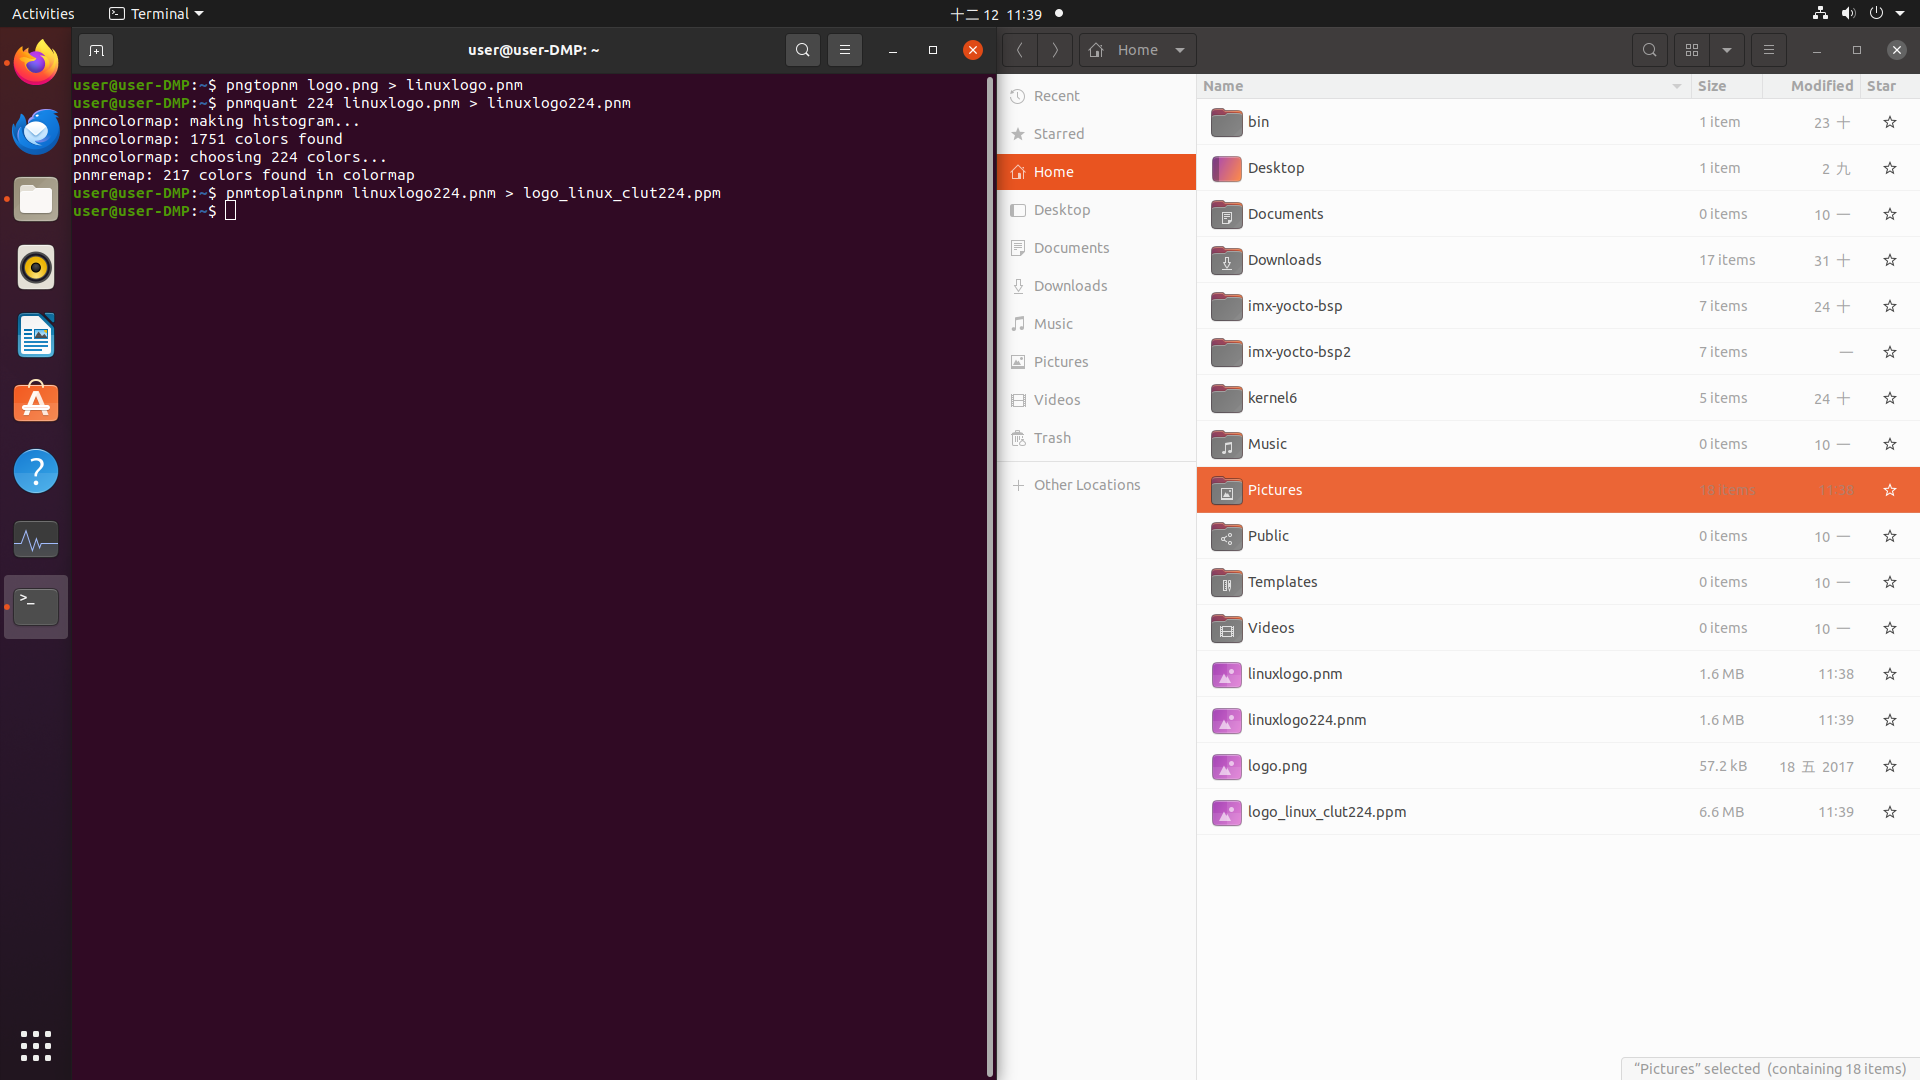Star the bin folder
Image resolution: width=1920 pixels, height=1080 pixels.
click(1890, 122)
